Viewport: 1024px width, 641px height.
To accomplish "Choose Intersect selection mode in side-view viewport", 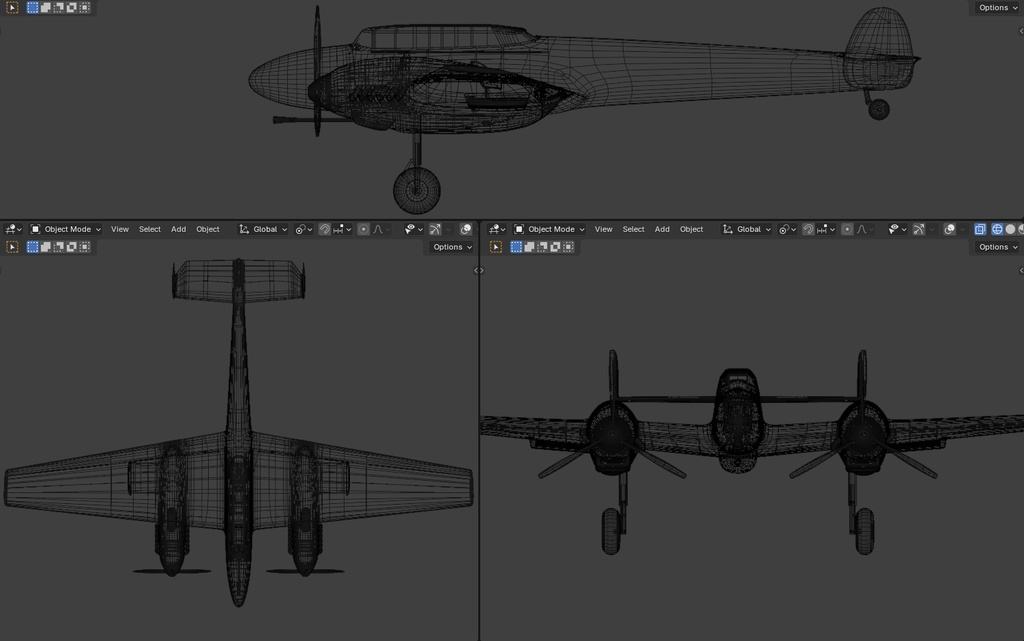I will pos(85,8).
